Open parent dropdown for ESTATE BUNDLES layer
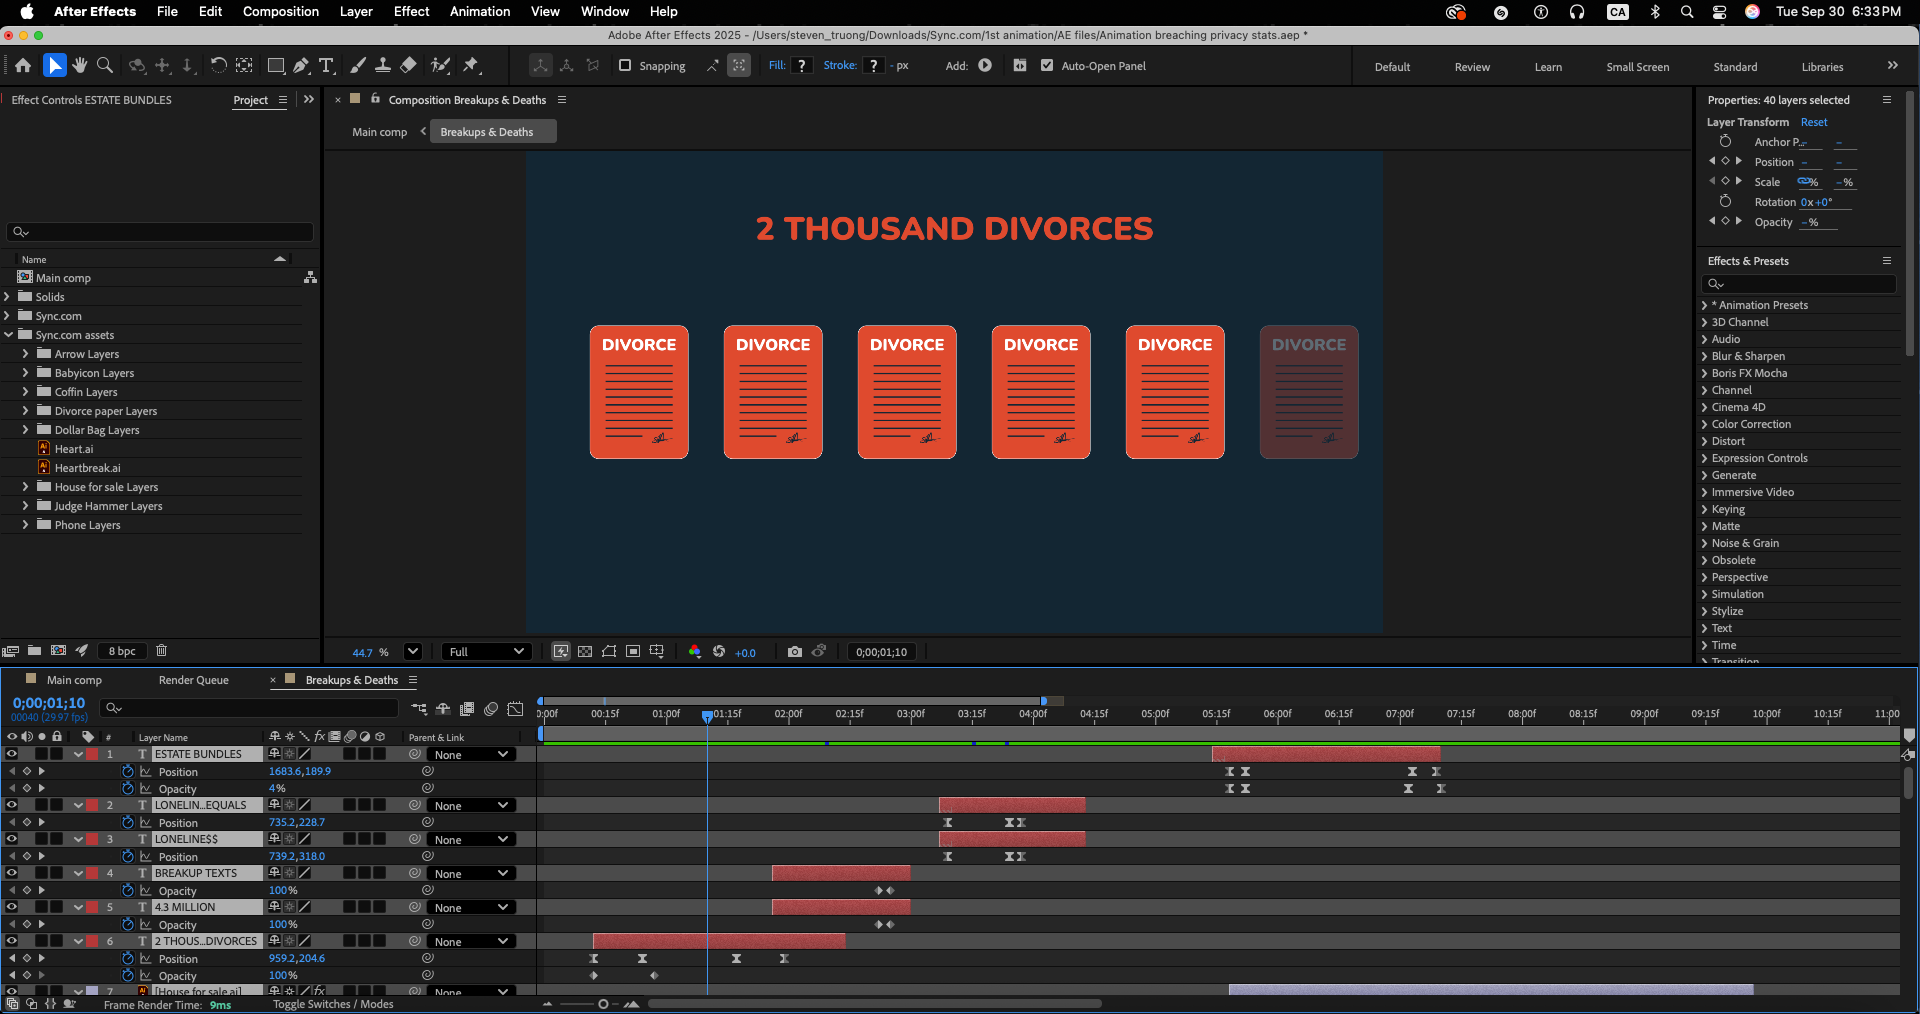 pyautogui.click(x=472, y=755)
